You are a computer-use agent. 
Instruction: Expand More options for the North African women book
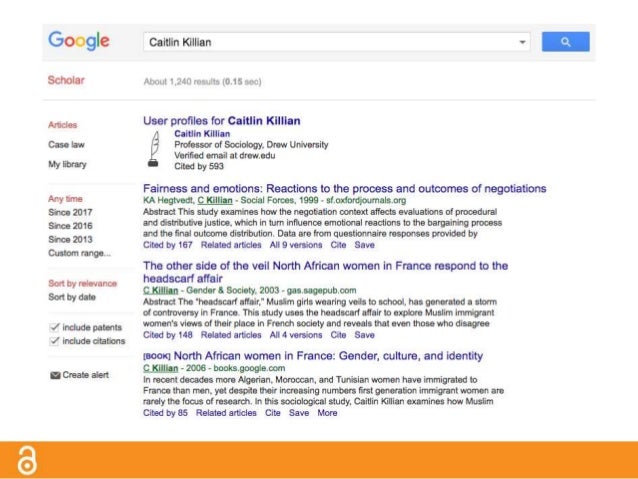327,413
